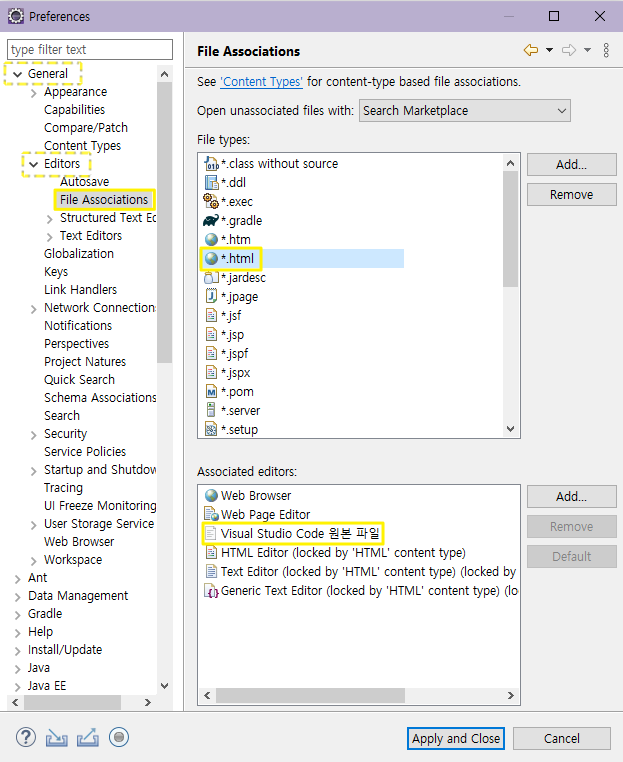Image resolution: width=623 pixels, height=762 pixels.
Task: Click the Web Browser editor globe icon
Action: pos(211,496)
